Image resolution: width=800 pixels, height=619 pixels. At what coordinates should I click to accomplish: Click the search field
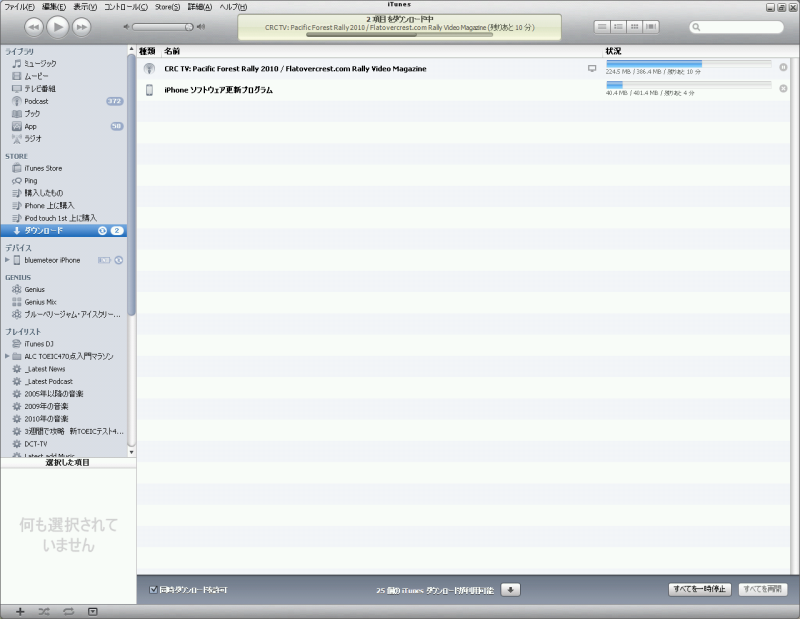click(736, 27)
